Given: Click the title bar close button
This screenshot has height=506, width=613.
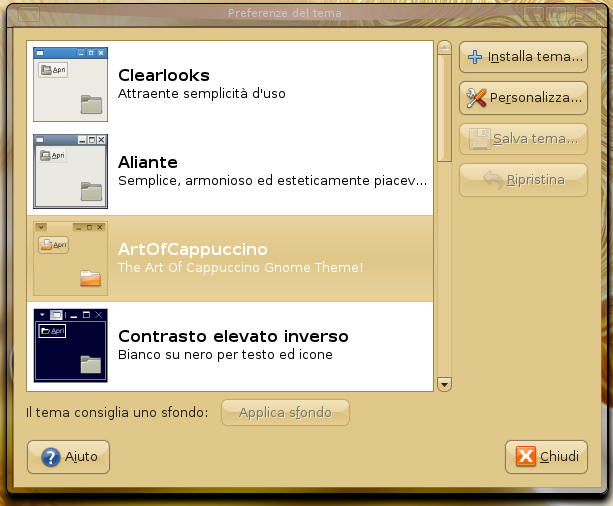Looking at the screenshot, I should click(x=586, y=14).
